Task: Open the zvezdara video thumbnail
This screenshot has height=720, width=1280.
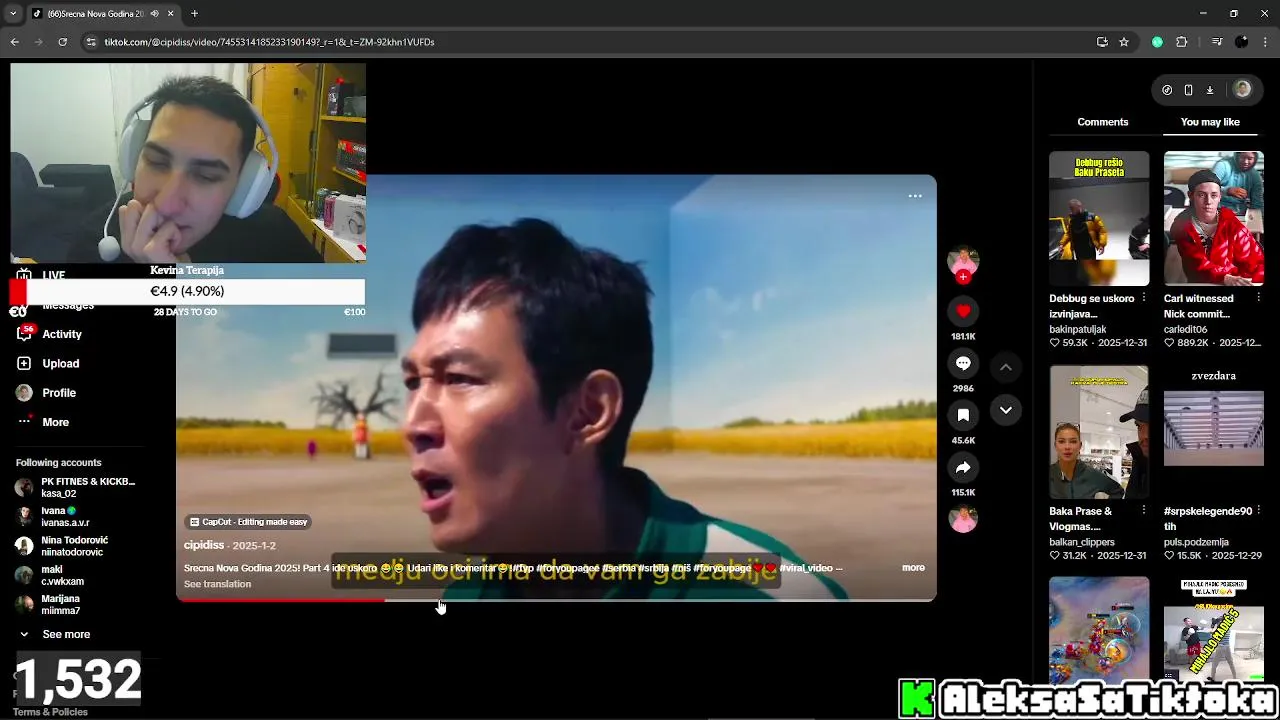Action: point(1213,432)
